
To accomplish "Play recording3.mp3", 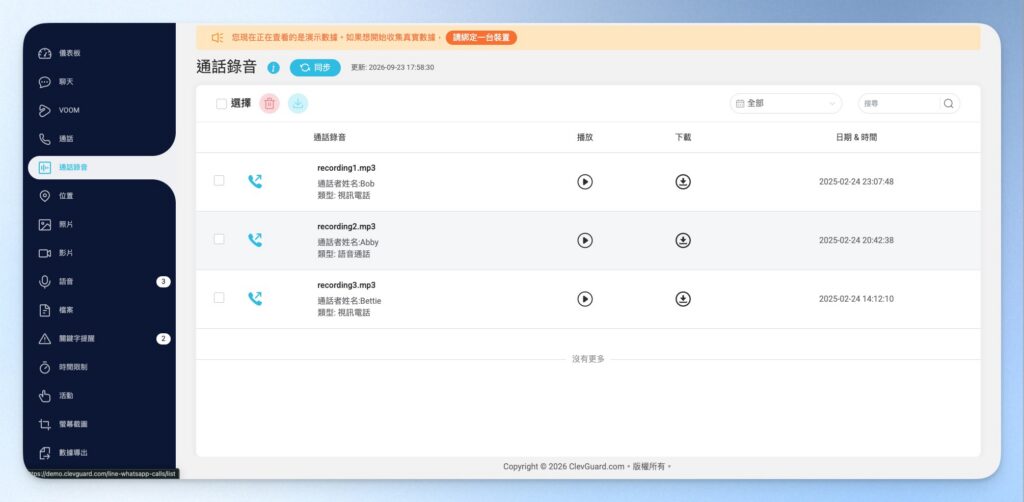I will (x=585, y=299).
